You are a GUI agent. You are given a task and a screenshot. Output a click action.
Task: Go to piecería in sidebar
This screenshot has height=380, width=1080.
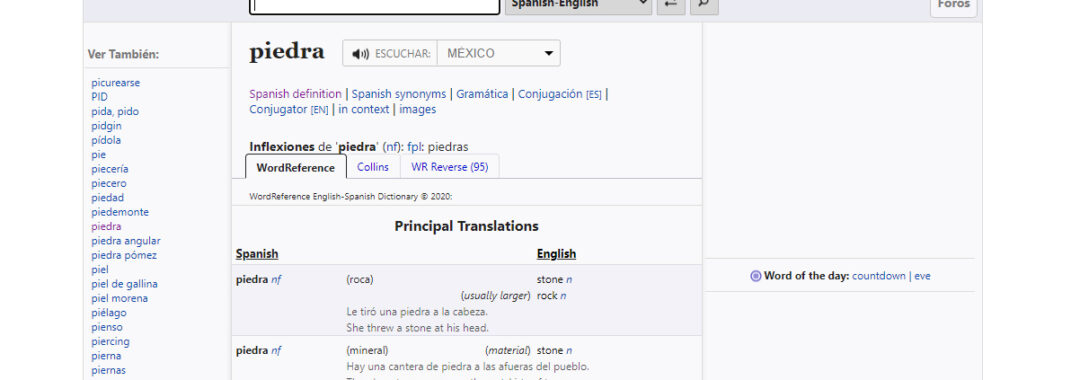110,169
